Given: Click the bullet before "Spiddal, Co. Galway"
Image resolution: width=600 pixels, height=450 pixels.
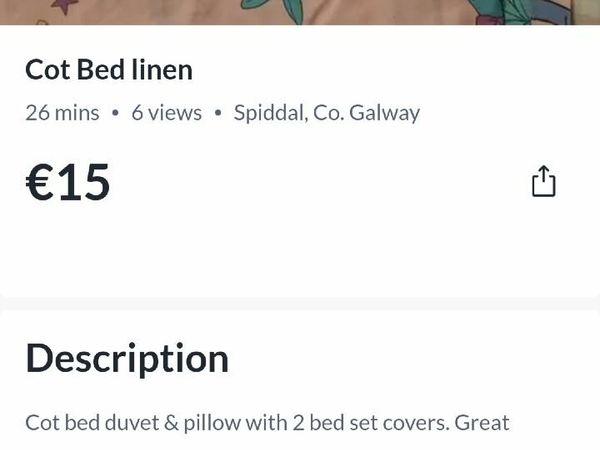Looking at the screenshot, I should point(218,113).
